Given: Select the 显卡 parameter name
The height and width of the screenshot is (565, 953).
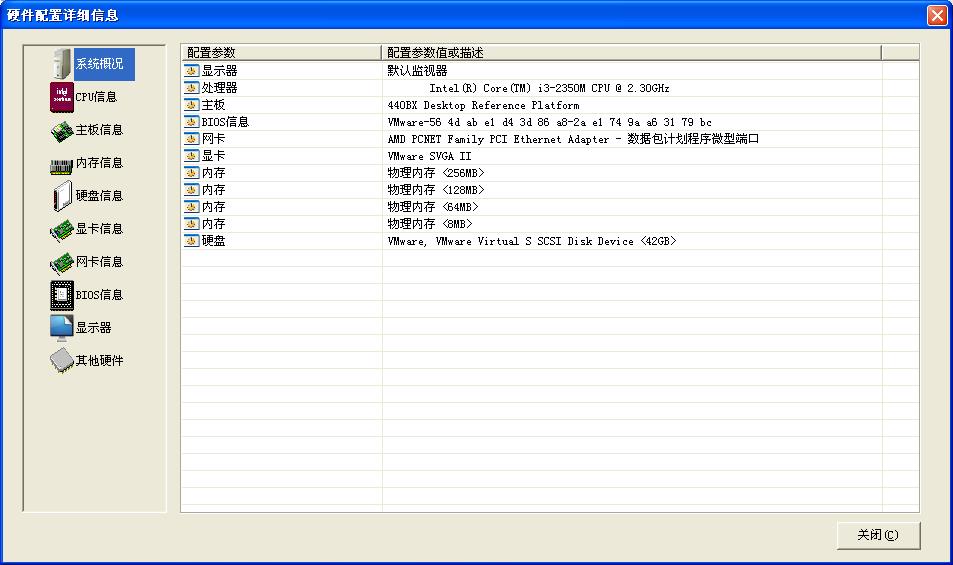Looking at the screenshot, I should [x=213, y=156].
